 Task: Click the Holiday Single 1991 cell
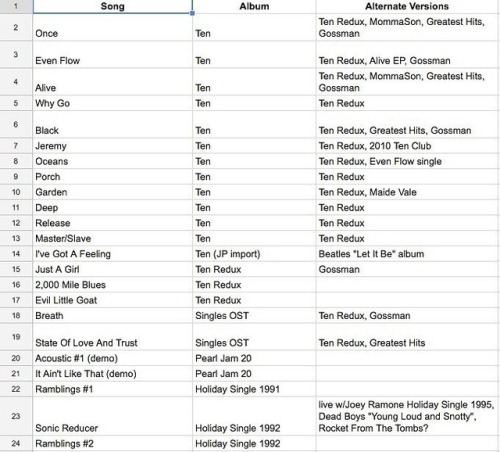pos(254,389)
